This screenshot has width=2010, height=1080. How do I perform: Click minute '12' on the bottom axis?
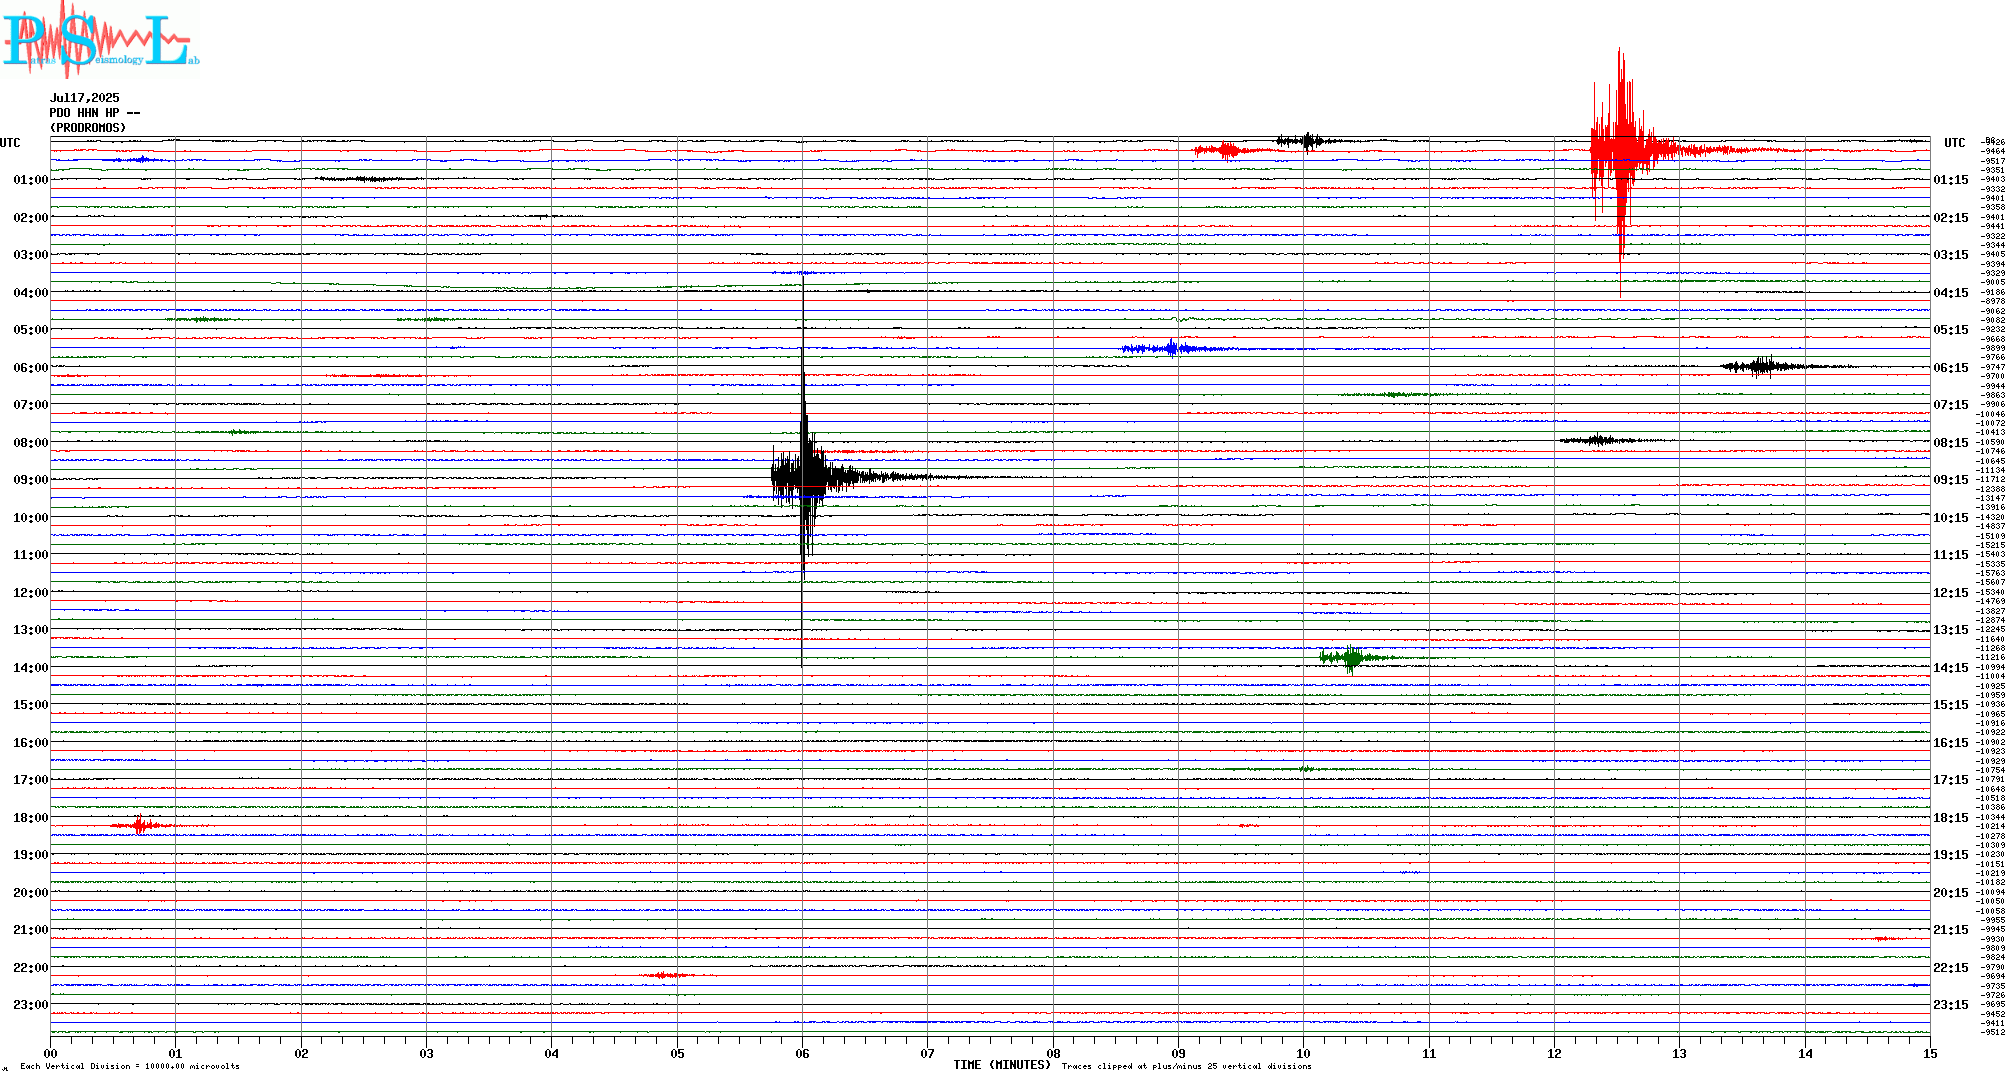click(1554, 1053)
